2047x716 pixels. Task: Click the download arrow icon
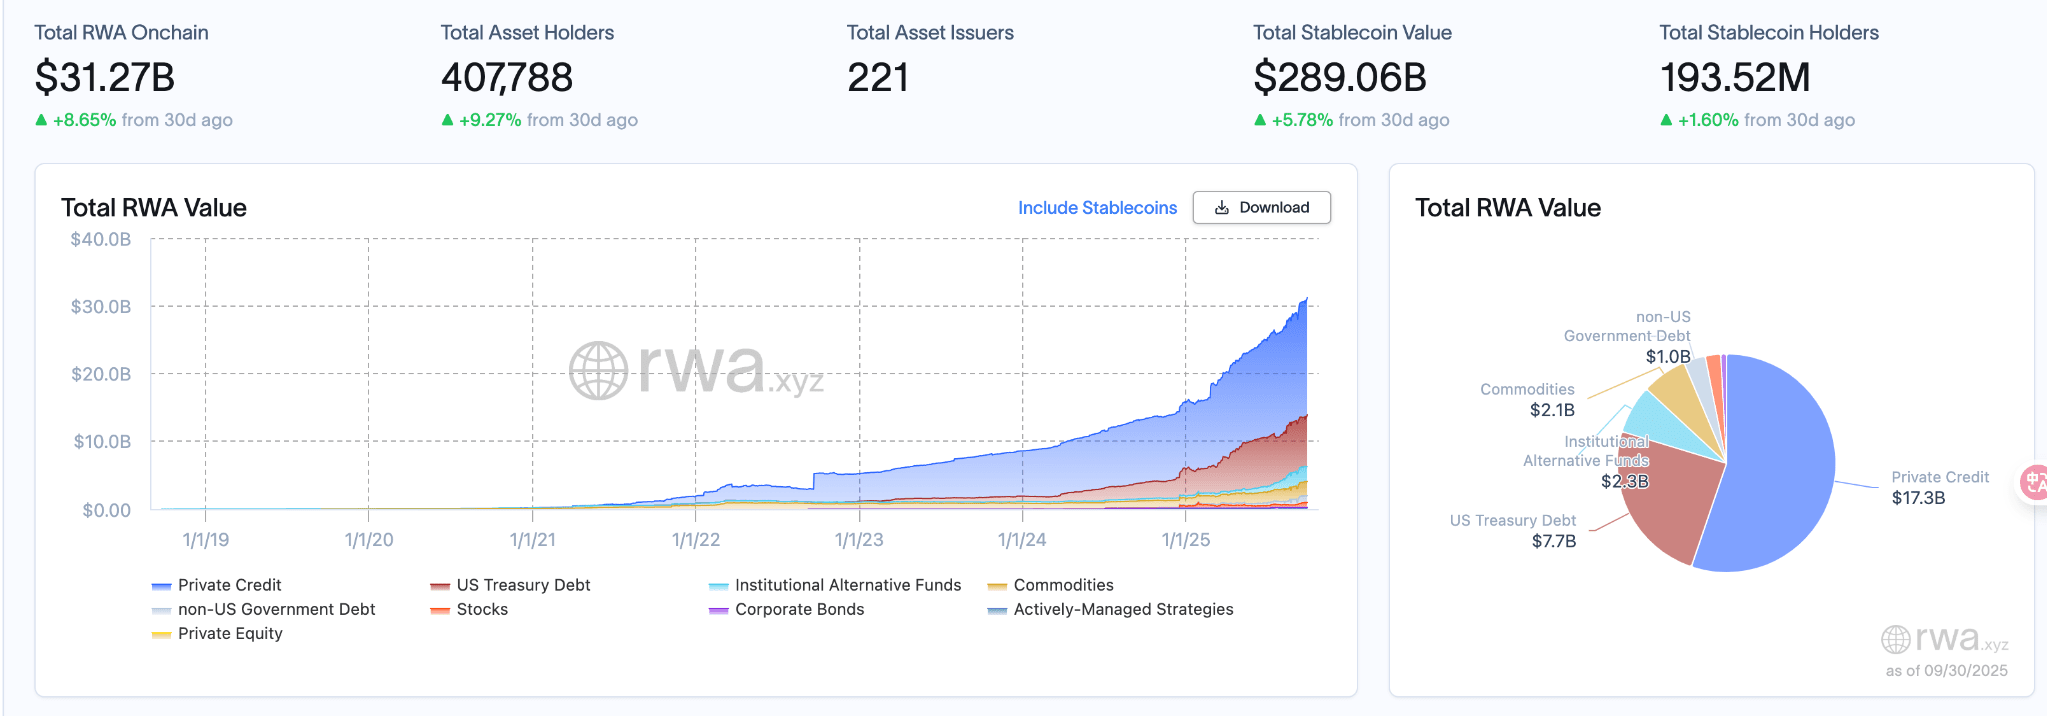point(1221,208)
